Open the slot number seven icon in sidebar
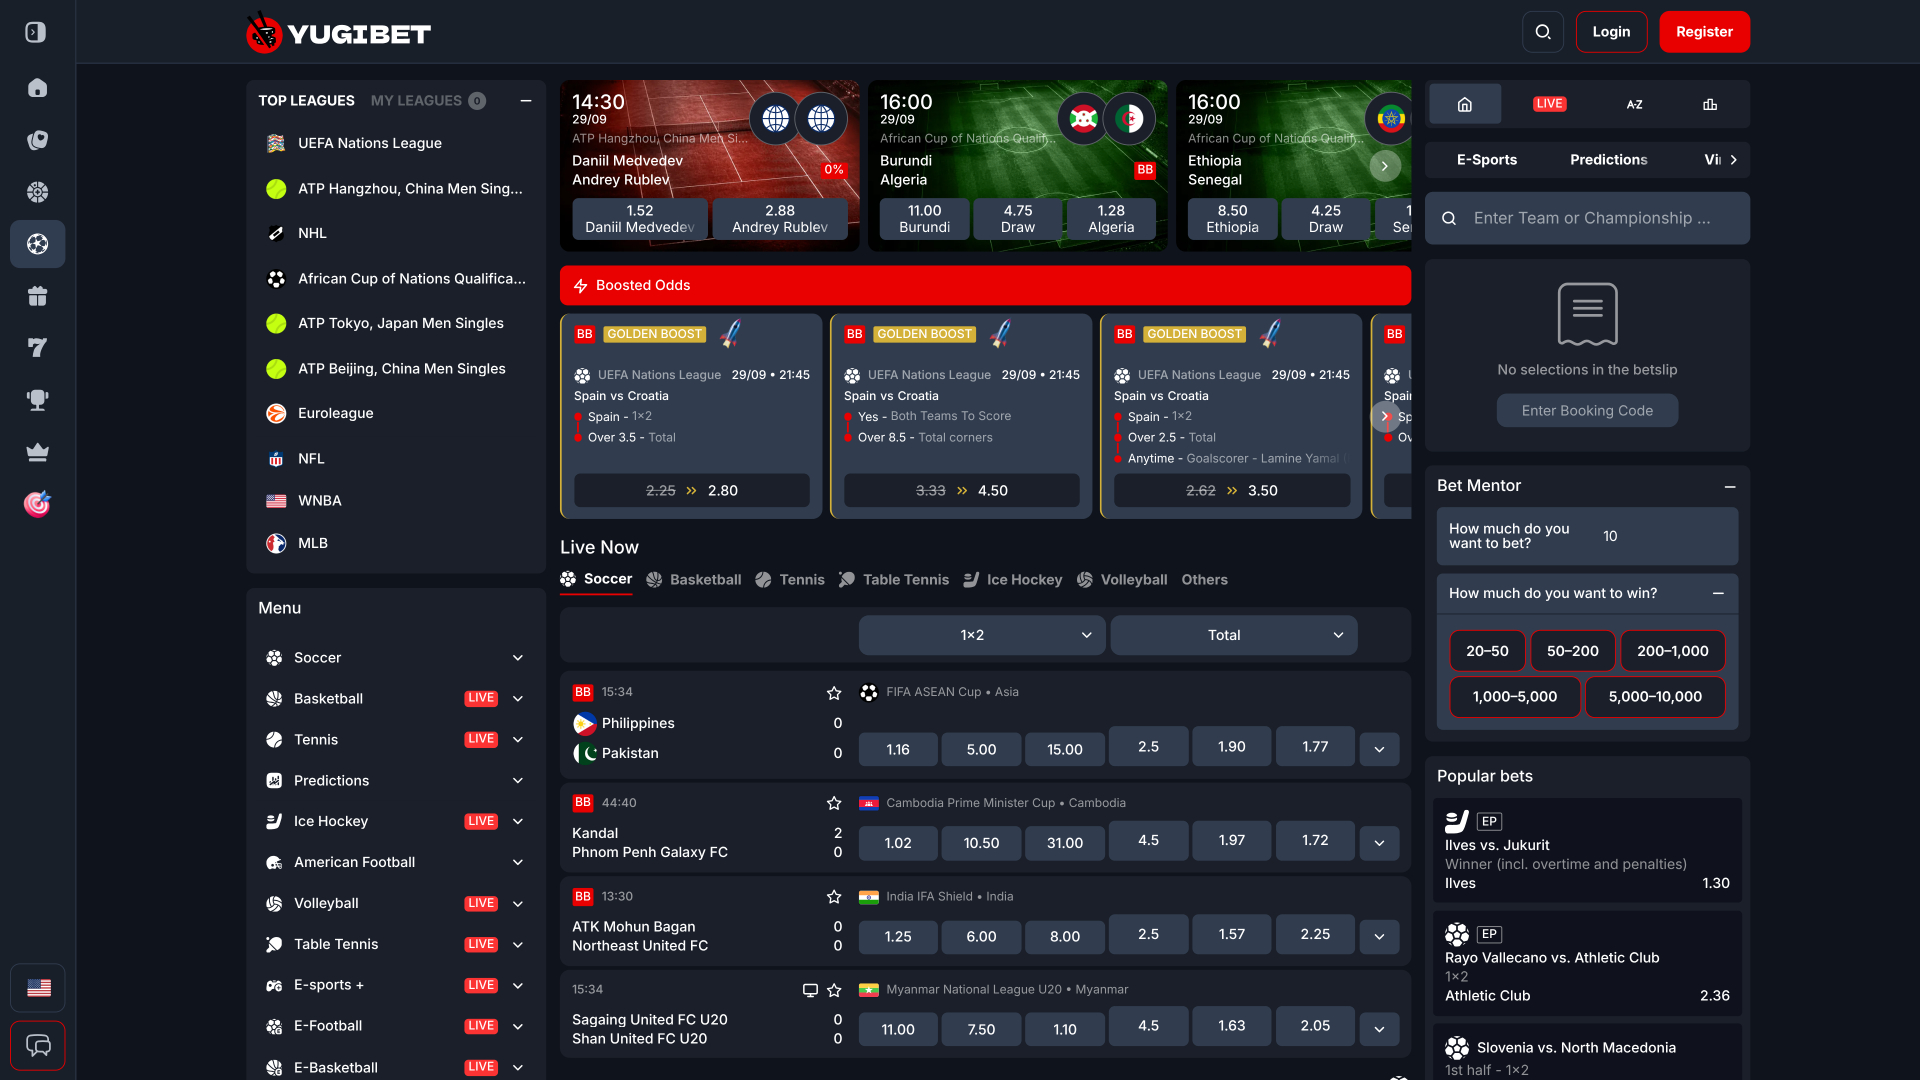The image size is (1920, 1080). tap(37, 348)
